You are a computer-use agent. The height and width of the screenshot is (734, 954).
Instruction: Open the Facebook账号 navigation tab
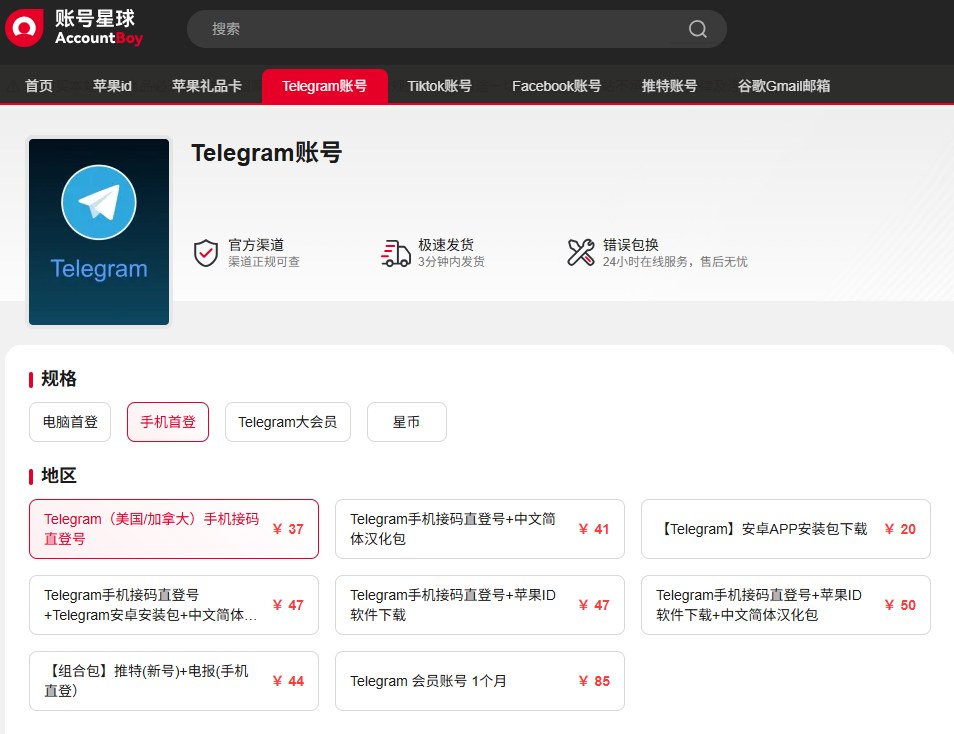coord(556,86)
